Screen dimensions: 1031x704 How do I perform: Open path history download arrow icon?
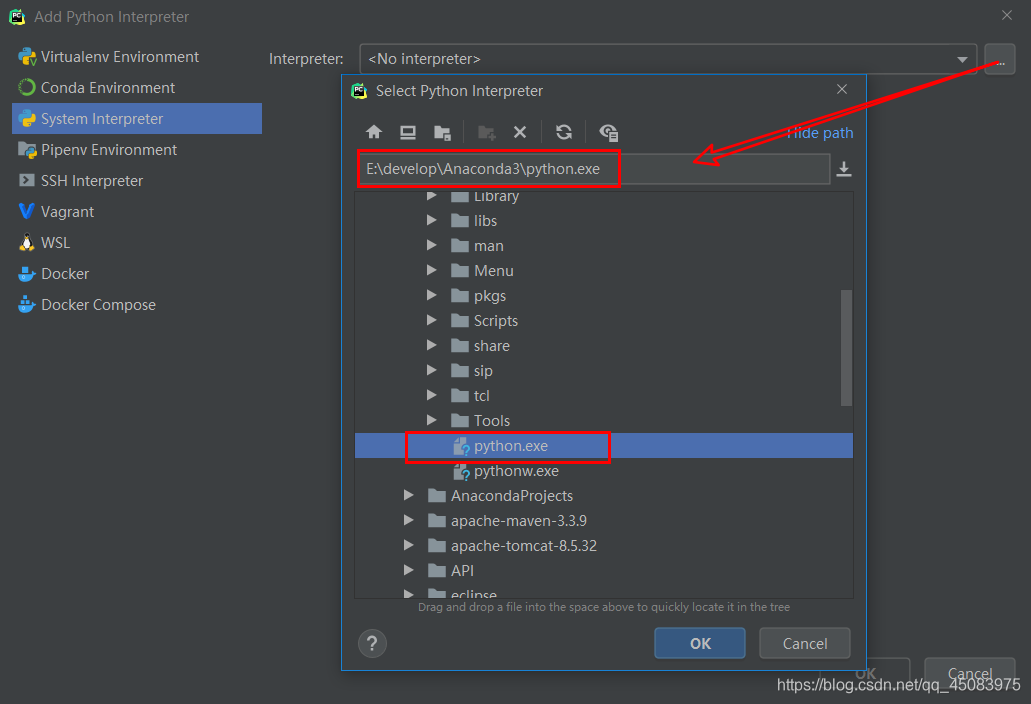pyautogui.click(x=844, y=169)
